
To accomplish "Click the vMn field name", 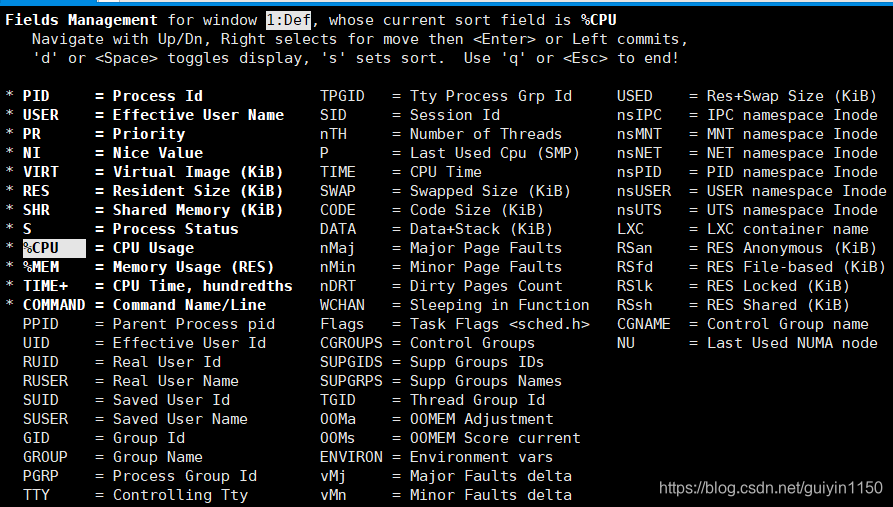I will pos(333,494).
